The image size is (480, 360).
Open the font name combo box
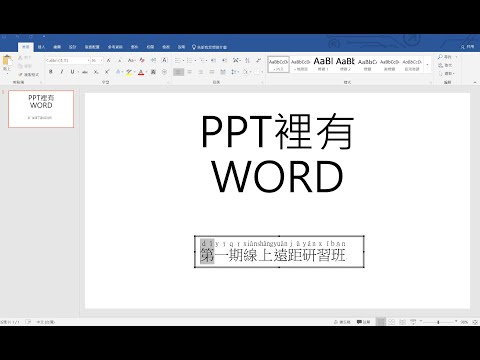pos(68,60)
